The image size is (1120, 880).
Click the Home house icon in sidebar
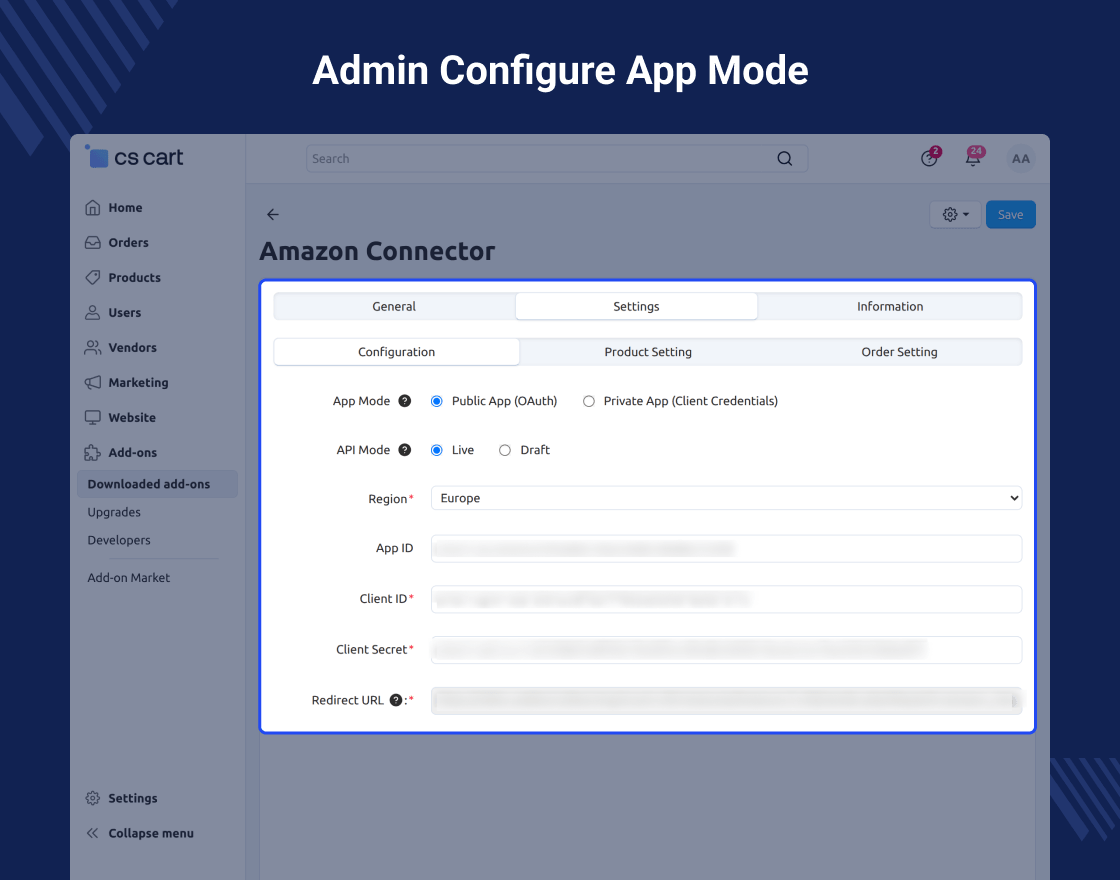point(93,208)
